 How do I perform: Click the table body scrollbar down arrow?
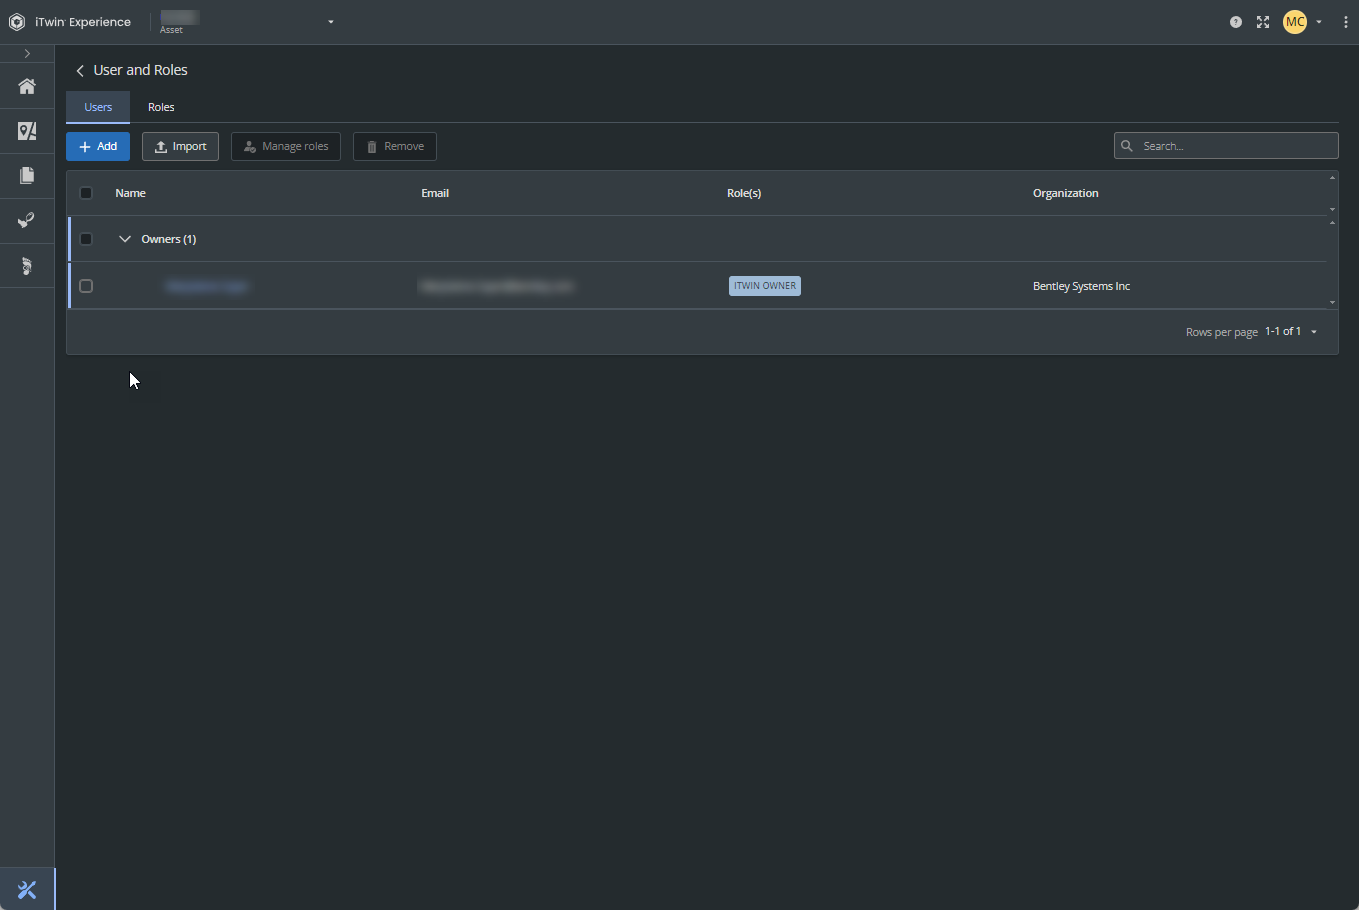click(1332, 302)
